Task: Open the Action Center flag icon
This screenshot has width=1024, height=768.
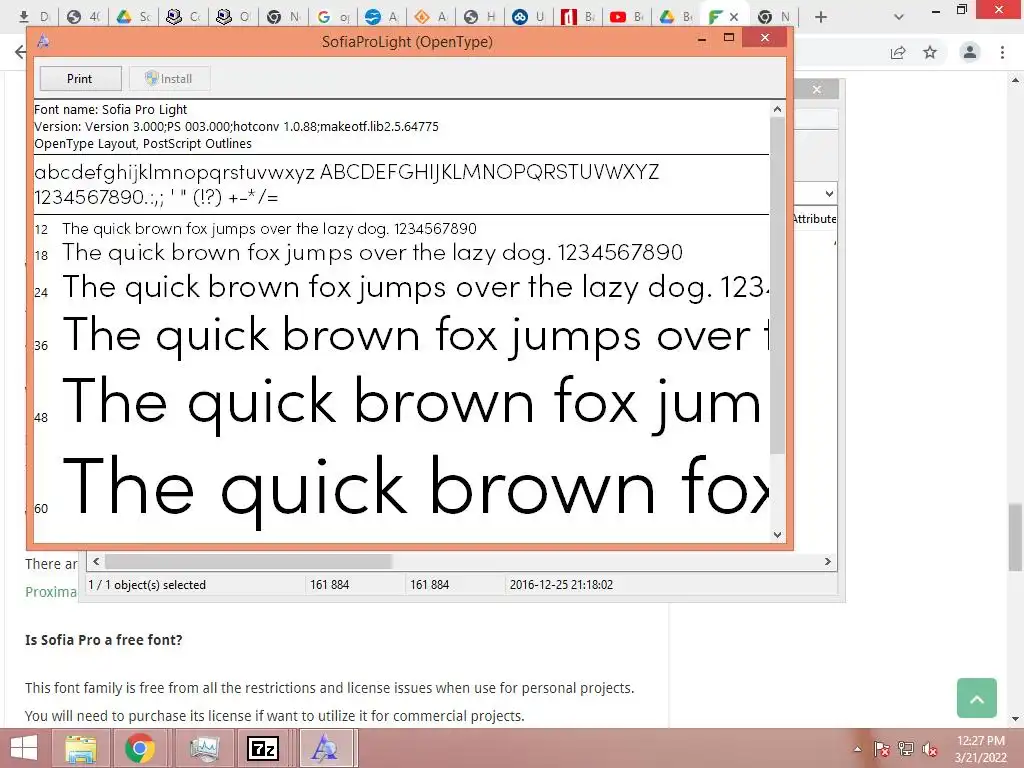Action: point(882,749)
